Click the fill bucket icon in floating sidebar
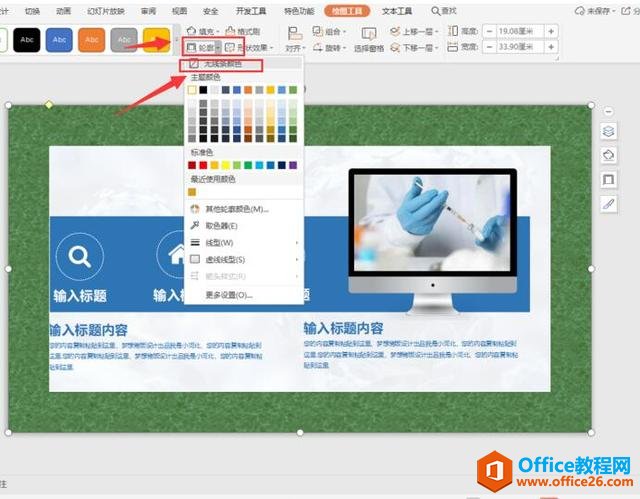The width and height of the screenshot is (640, 499). [609, 155]
